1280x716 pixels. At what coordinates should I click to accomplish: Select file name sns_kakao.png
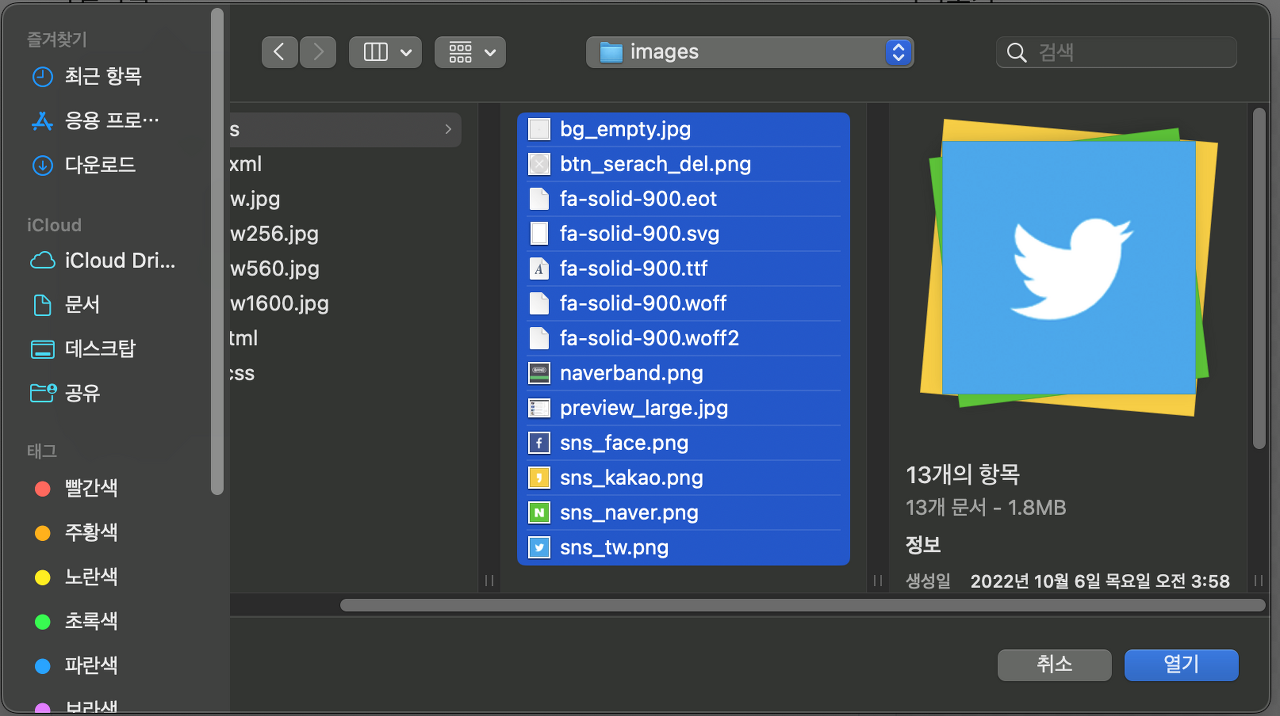point(631,478)
